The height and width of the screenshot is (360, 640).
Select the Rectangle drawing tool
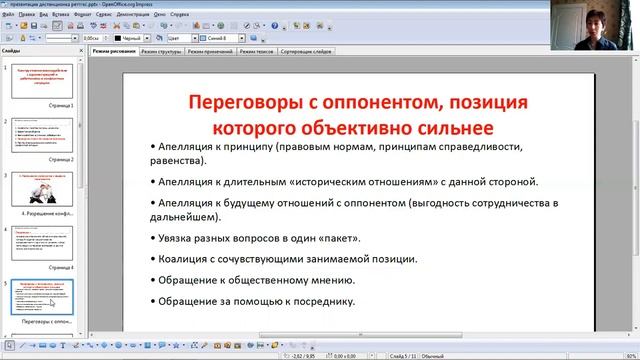click(42, 345)
